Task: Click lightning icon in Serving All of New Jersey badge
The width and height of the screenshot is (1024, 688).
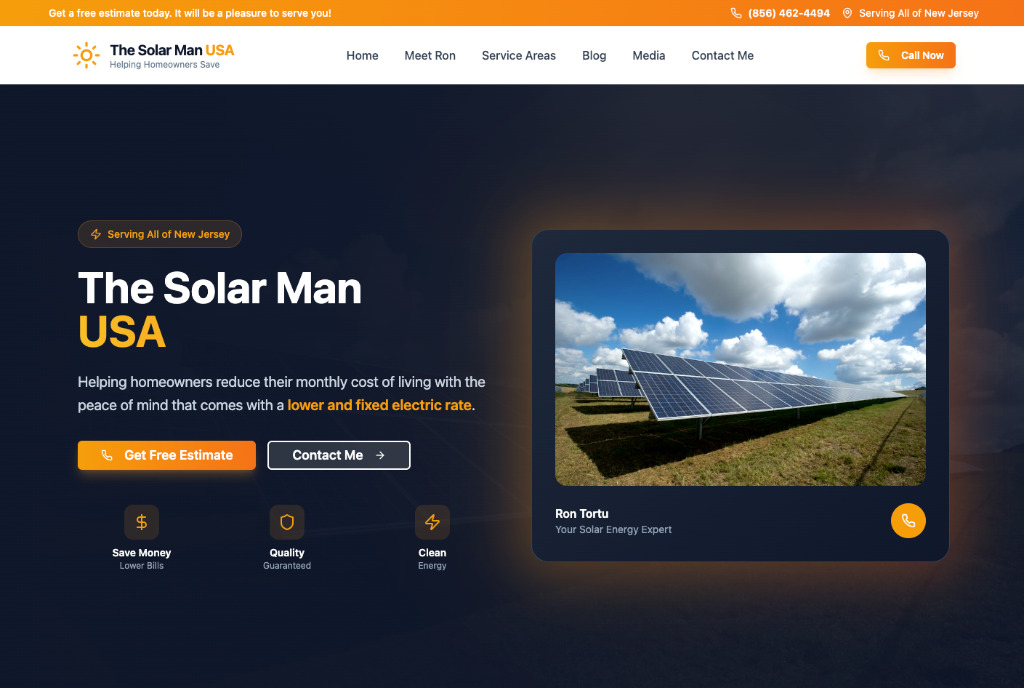Action: click(x=96, y=234)
